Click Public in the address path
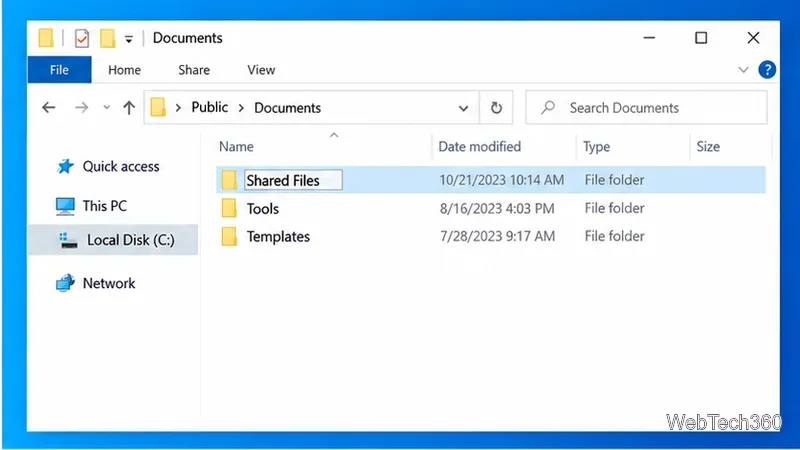The width and height of the screenshot is (800, 450). (210, 107)
